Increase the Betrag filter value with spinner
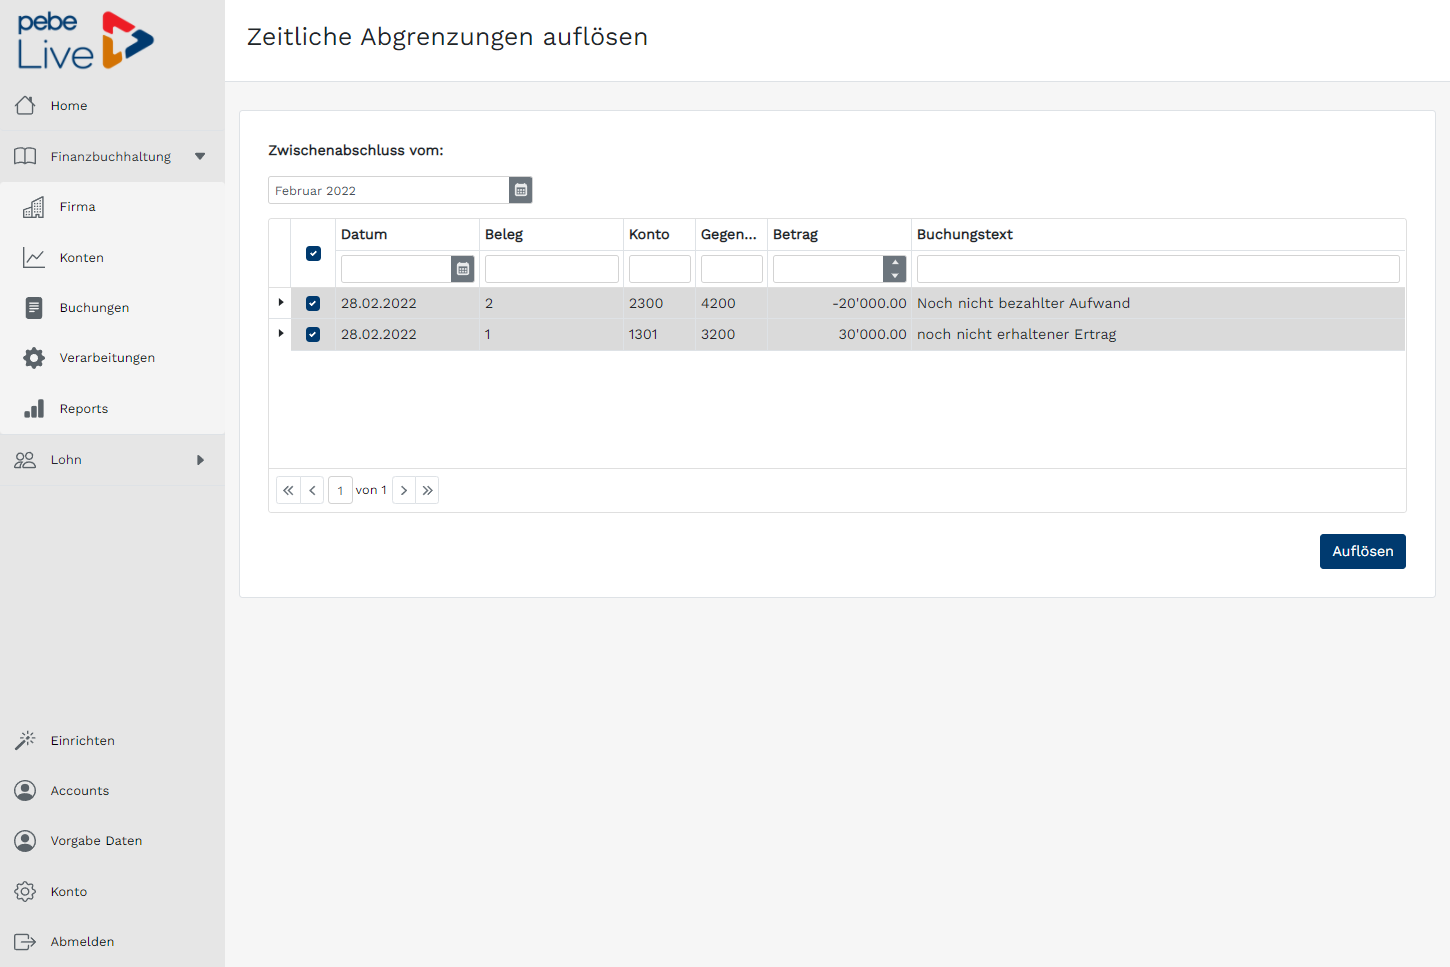The width and height of the screenshot is (1450, 967). coord(895,263)
